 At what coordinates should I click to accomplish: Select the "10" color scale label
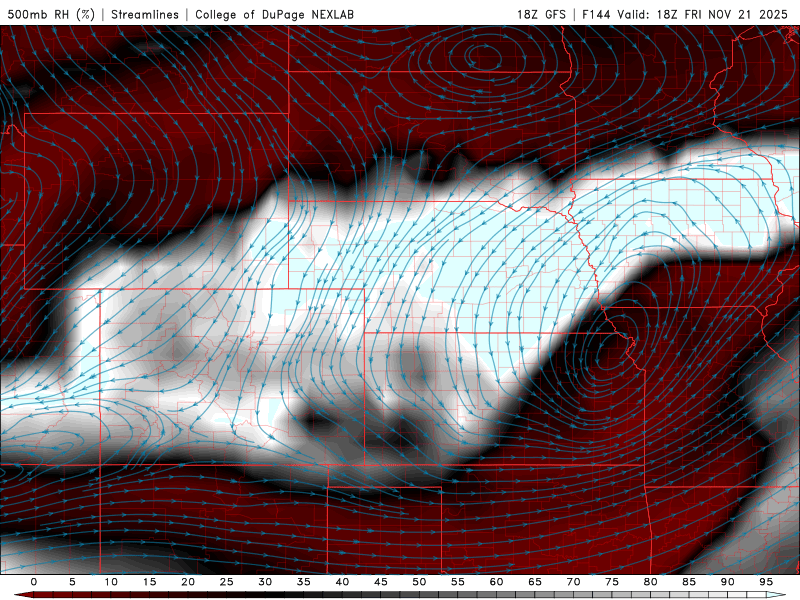(111, 582)
